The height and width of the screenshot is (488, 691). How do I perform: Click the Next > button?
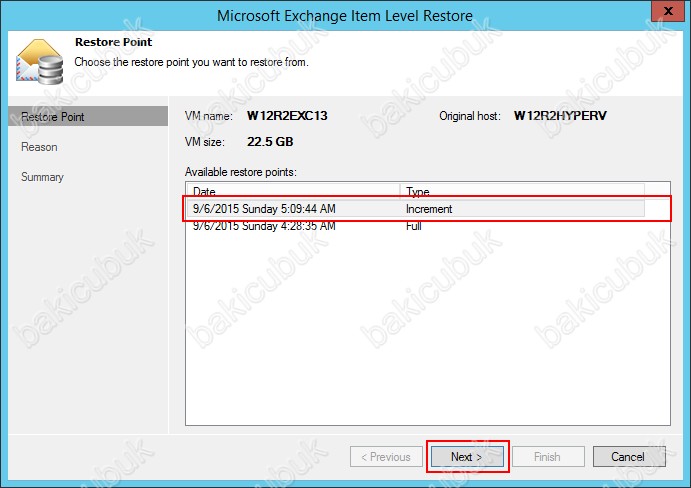coord(467,457)
